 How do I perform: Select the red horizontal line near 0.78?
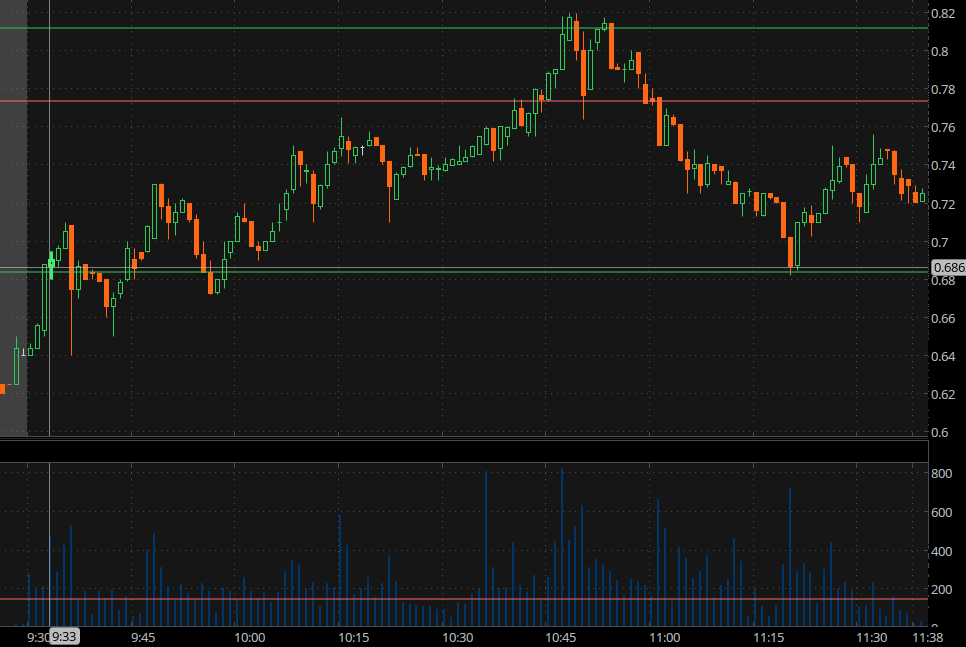tap(464, 101)
